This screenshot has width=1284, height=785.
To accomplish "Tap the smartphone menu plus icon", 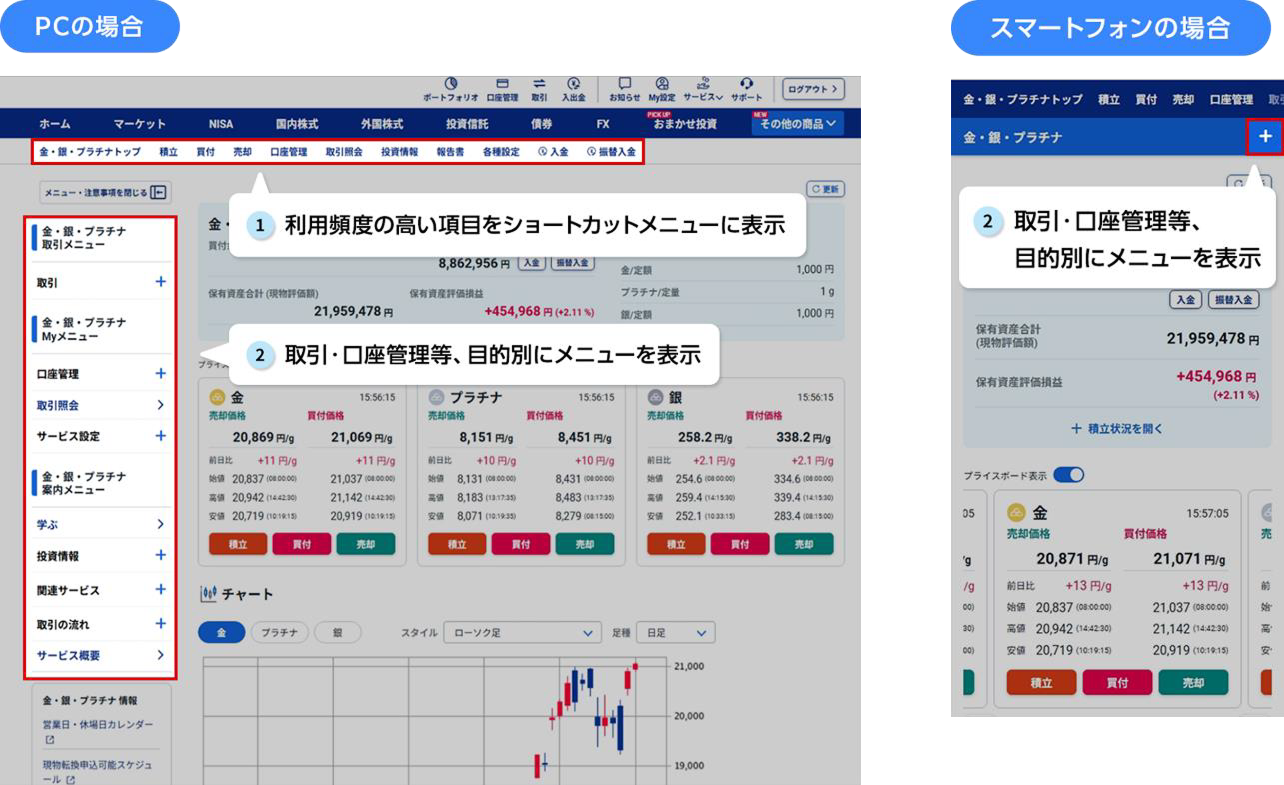I will (1265, 136).
